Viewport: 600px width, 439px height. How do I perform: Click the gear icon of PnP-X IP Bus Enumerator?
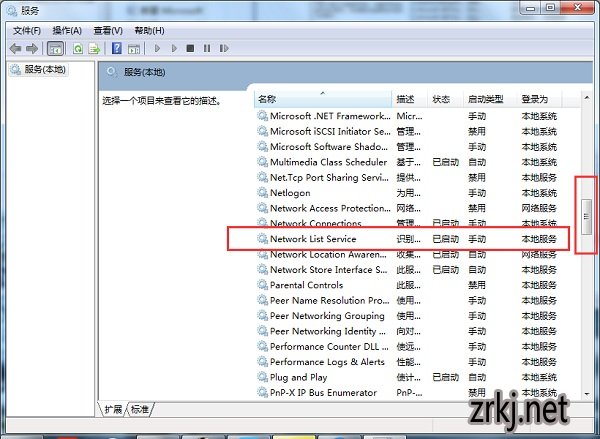click(x=262, y=392)
